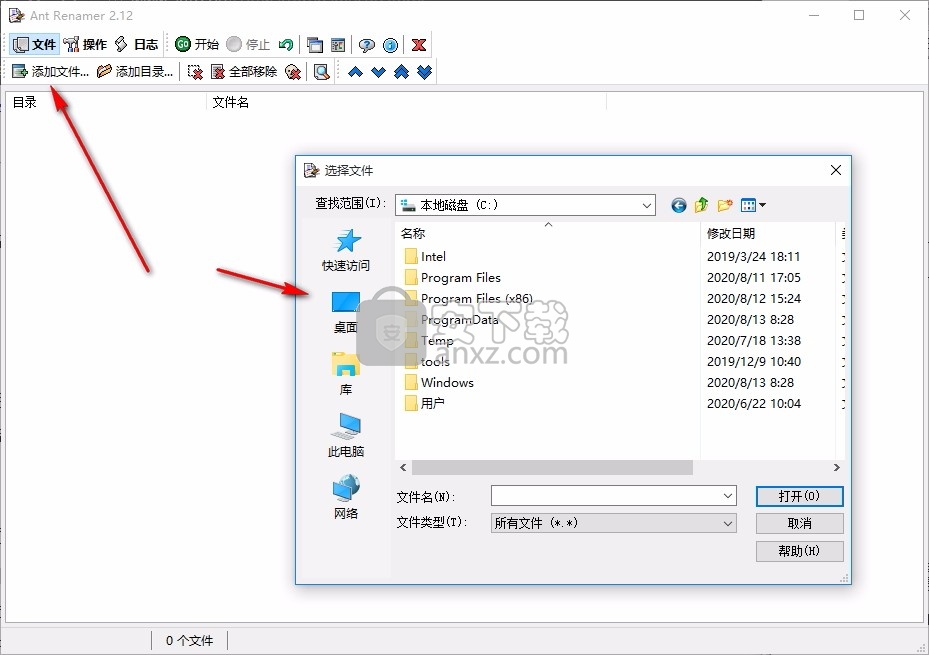Sort the file list by 名称 column
Screen dimensions: 929x655
[x=547, y=233]
